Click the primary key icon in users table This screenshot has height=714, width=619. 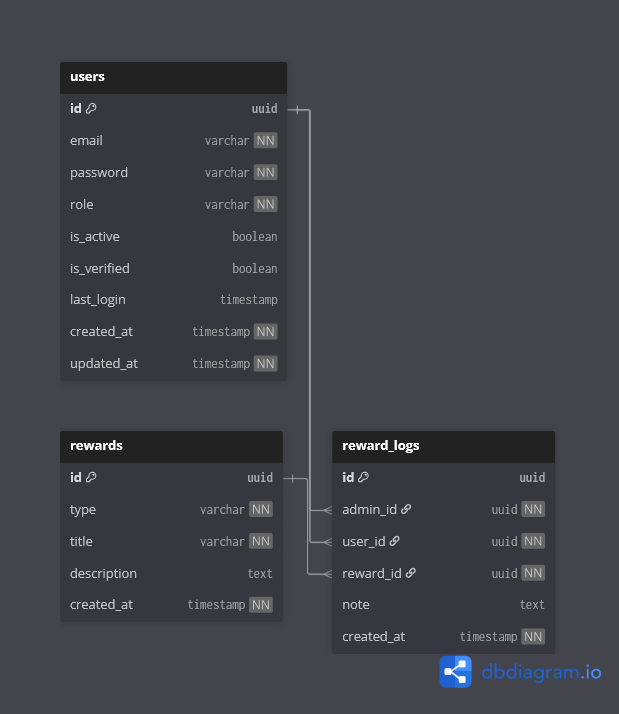(91, 108)
